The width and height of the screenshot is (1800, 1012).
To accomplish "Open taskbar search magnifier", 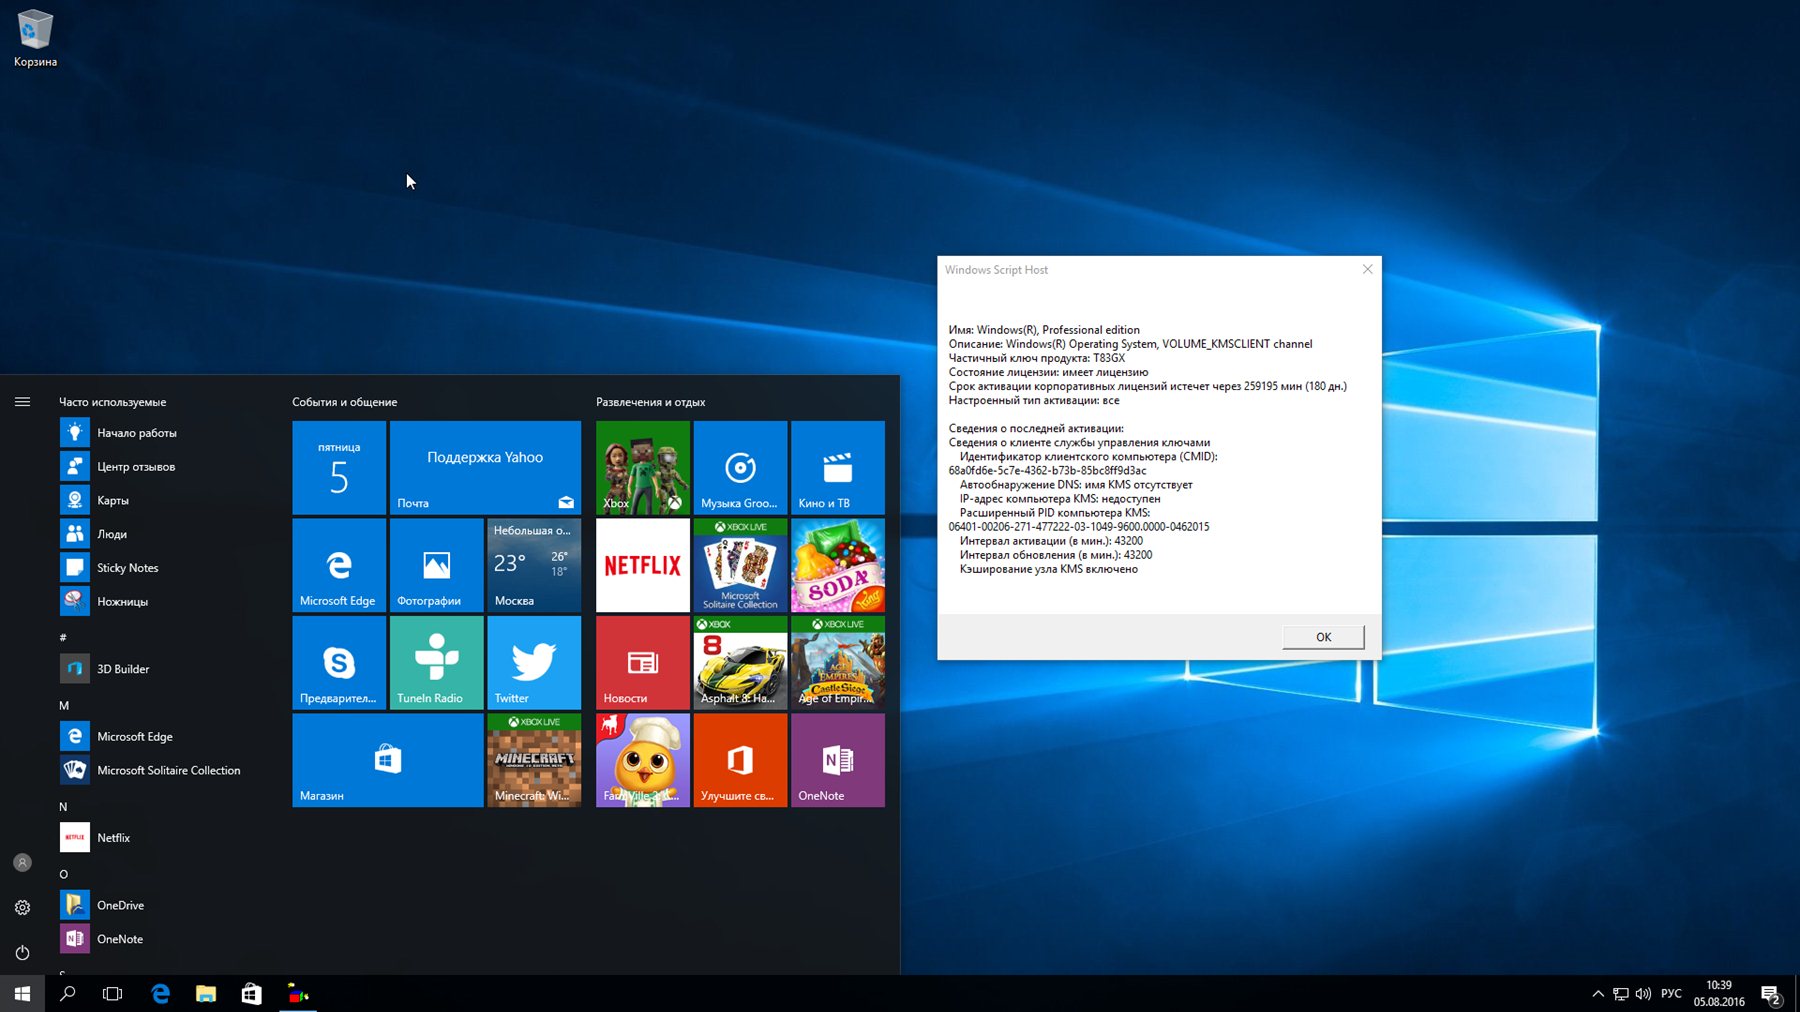I will pos(68,994).
